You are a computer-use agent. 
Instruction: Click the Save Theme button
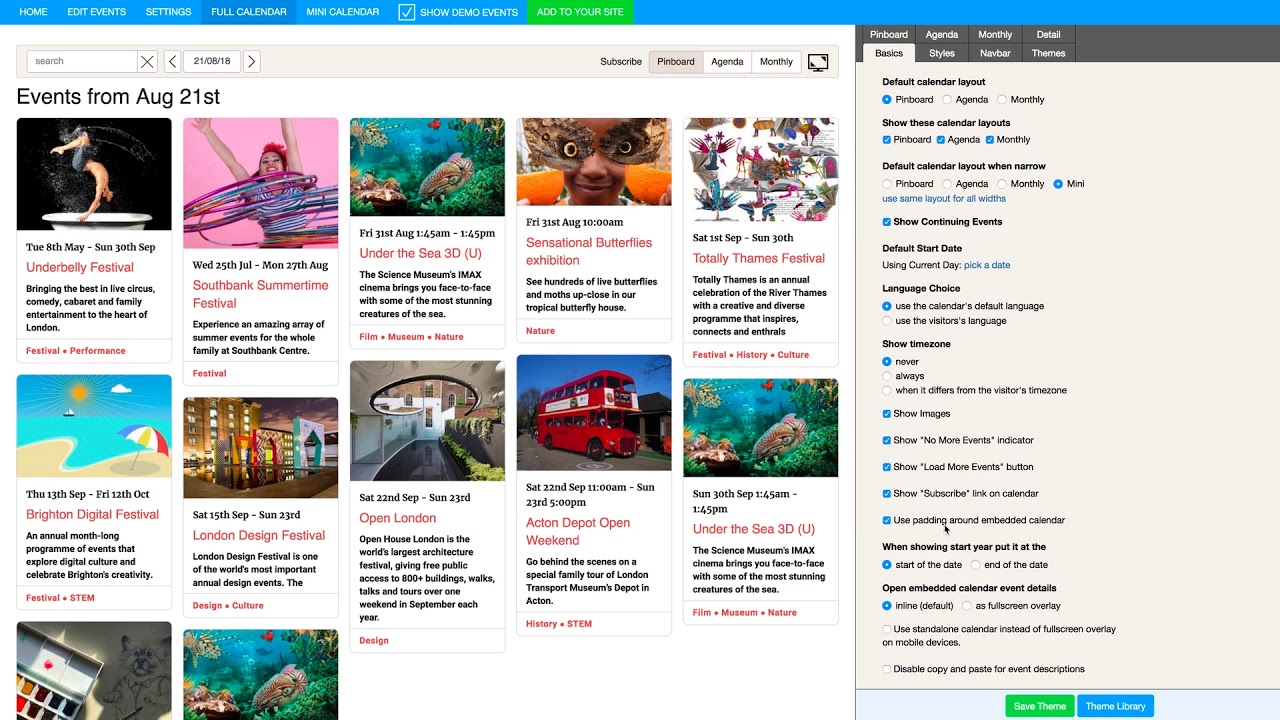(x=1040, y=706)
